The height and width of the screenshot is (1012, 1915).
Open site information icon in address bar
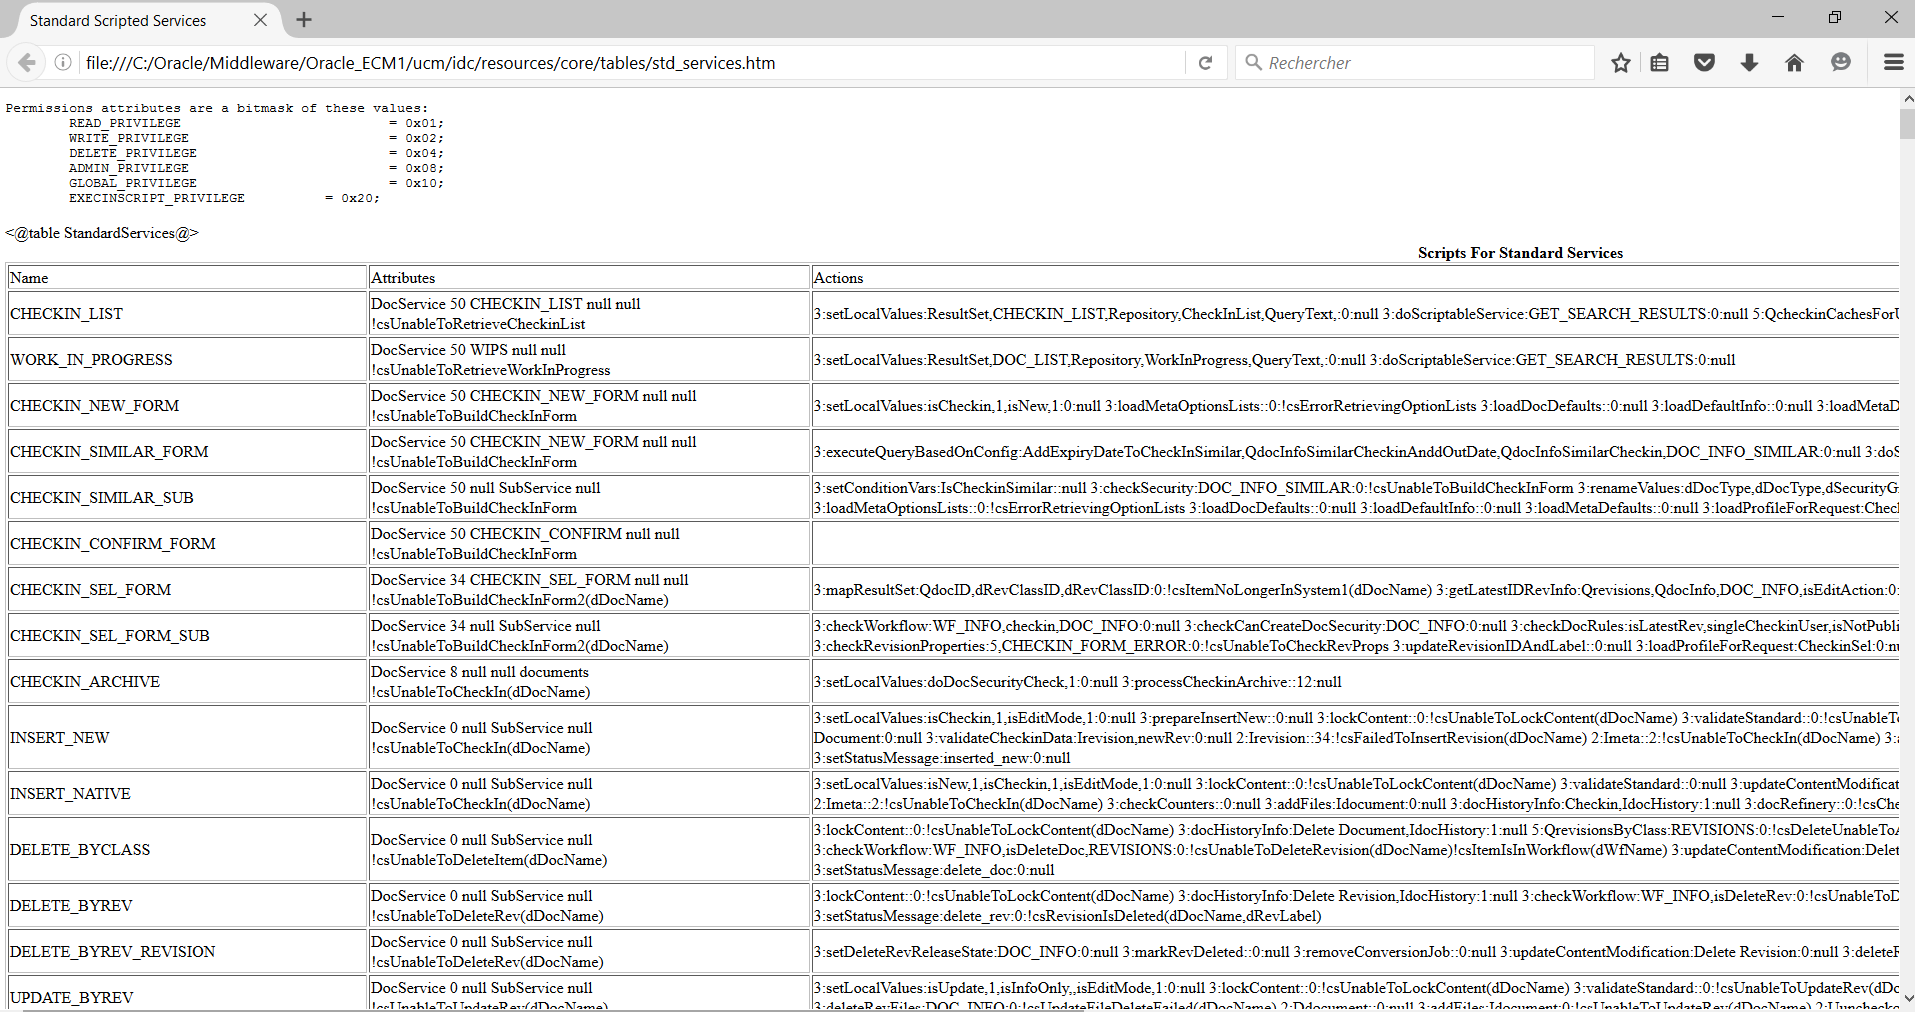click(63, 63)
